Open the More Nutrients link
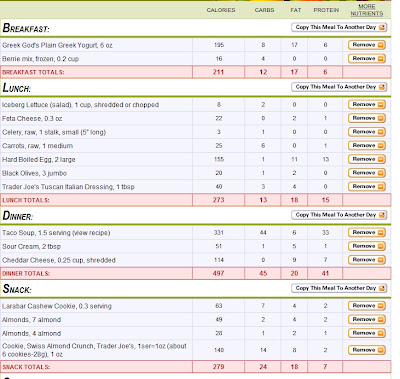Viewport: 400px width, 379px height. 367,10
